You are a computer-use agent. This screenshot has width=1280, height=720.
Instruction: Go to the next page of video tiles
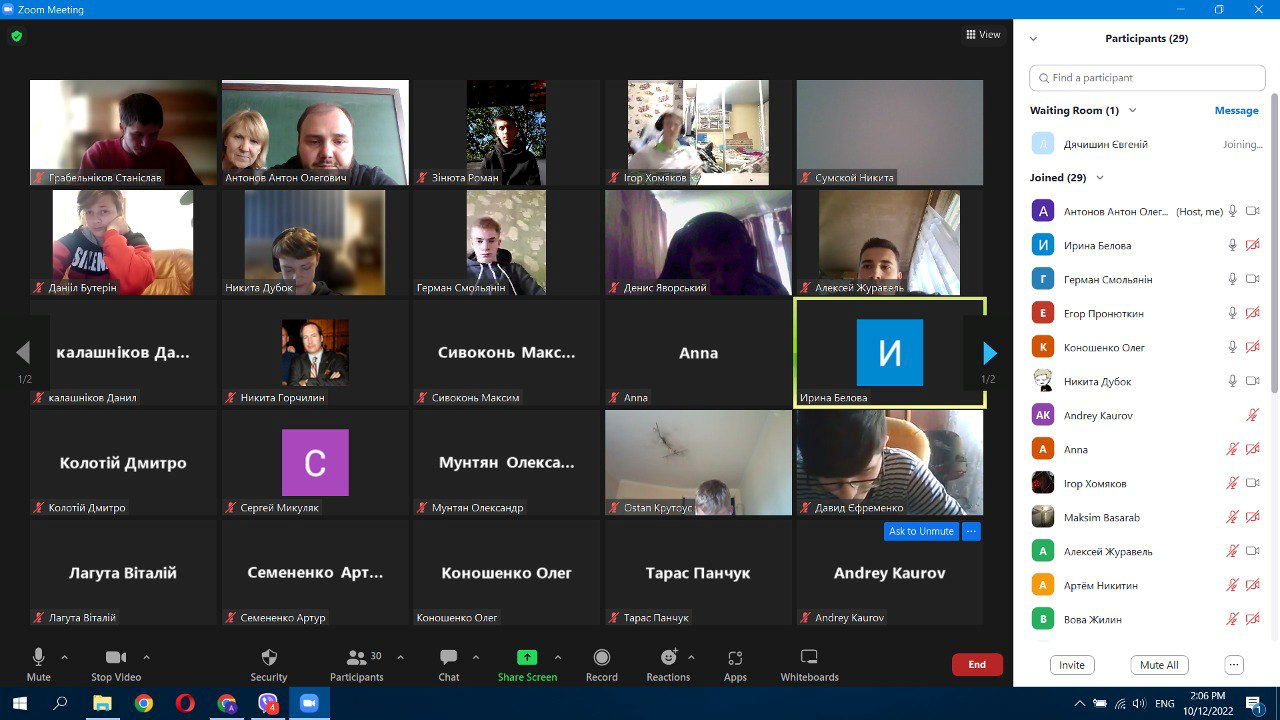[x=989, y=353]
